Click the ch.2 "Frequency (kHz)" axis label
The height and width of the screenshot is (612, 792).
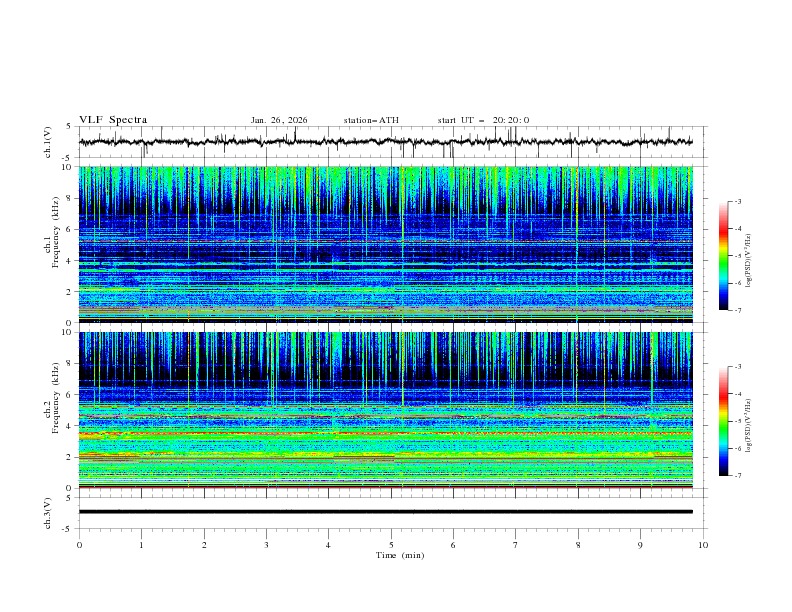(56, 397)
